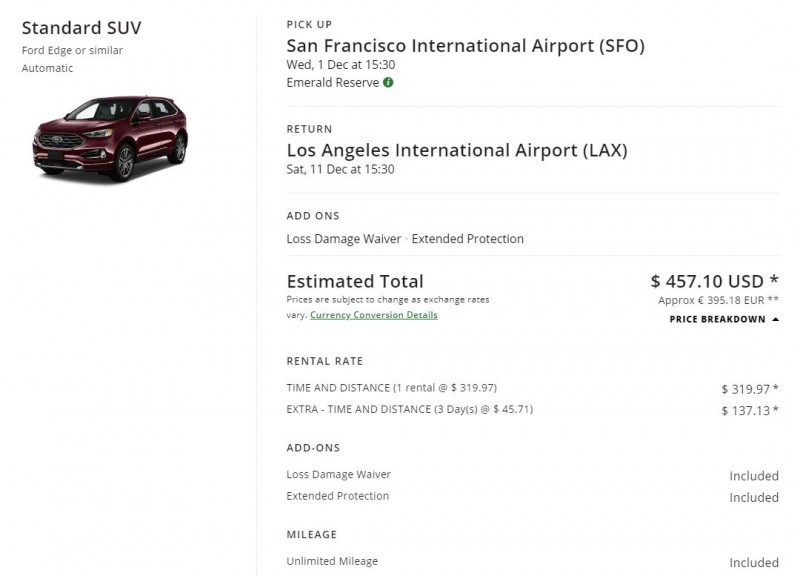Image resolution: width=800 pixels, height=576 pixels.
Task: Click the Add Ons summary line
Action: tap(404, 239)
